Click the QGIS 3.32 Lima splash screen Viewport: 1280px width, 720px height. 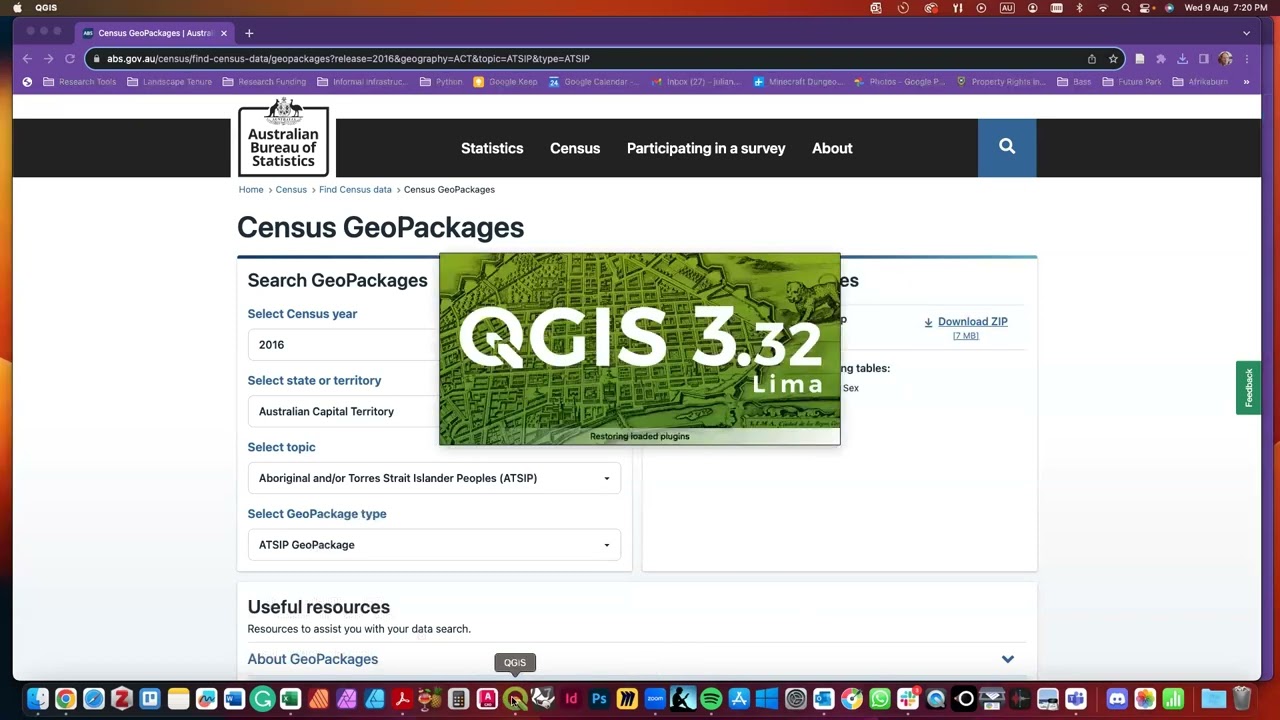pyautogui.click(x=640, y=349)
